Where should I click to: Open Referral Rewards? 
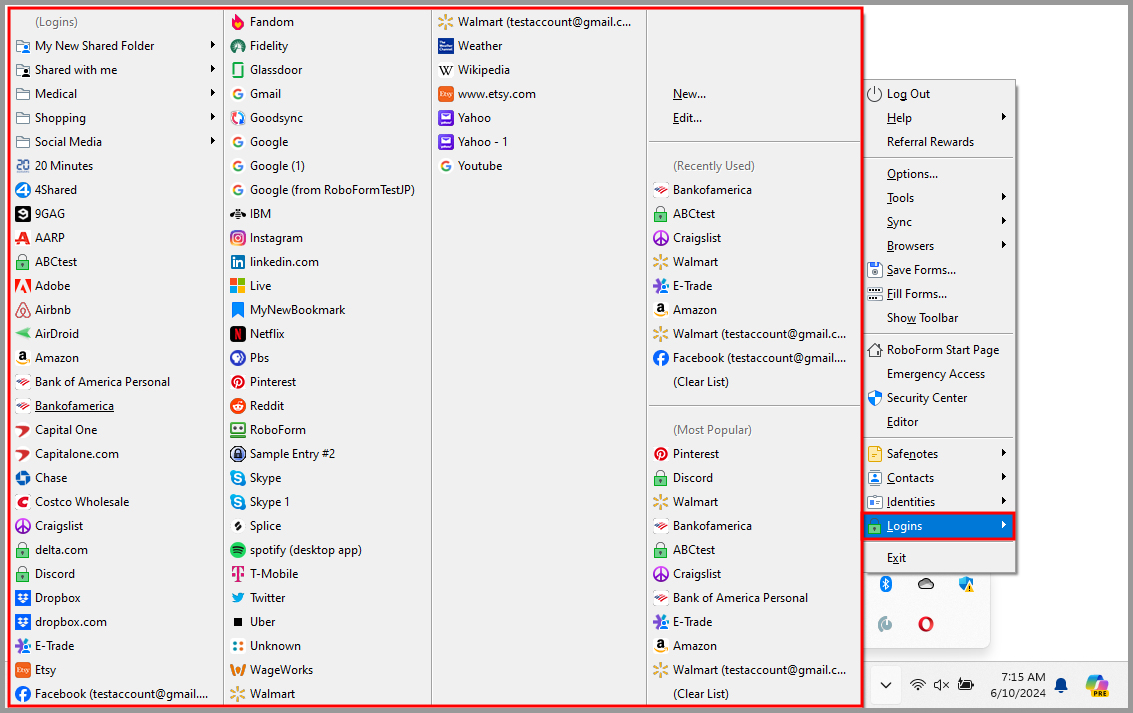(x=939, y=142)
